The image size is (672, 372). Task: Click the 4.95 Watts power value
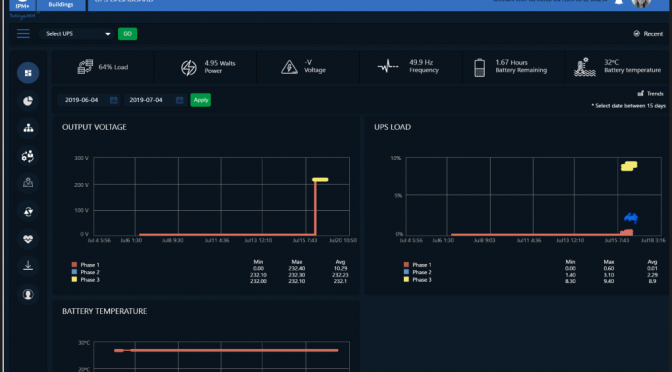pyautogui.click(x=220, y=63)
